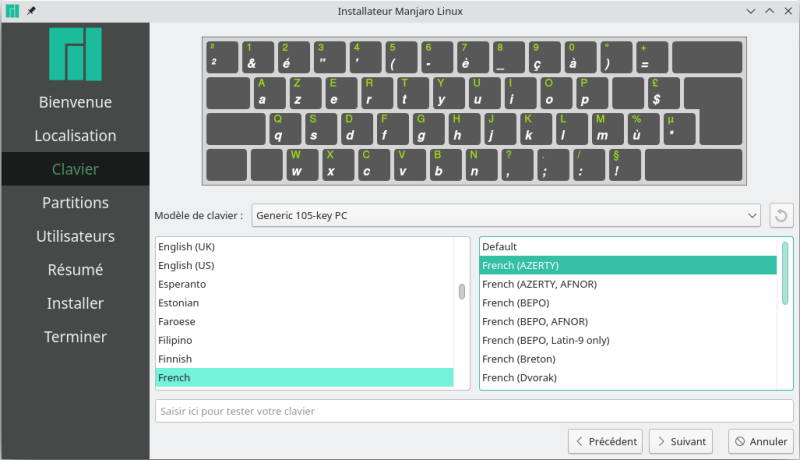Click the variant list scrollbar handle

[785, 273]
